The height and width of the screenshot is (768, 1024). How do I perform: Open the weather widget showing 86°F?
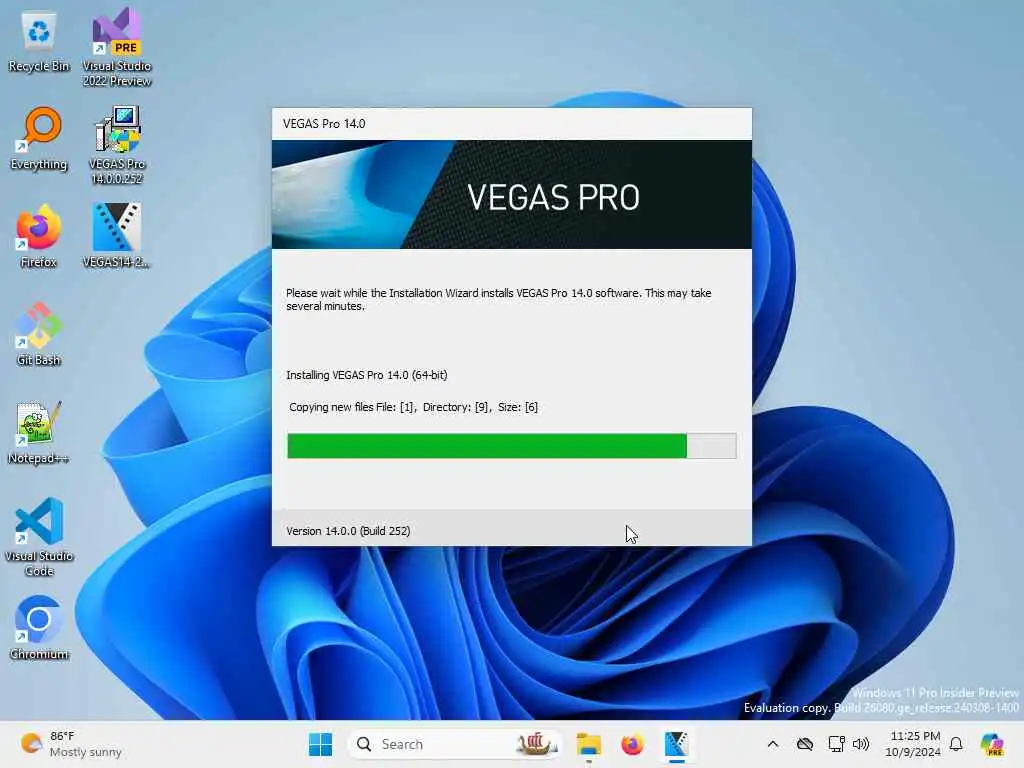click(x=71, y=744)
